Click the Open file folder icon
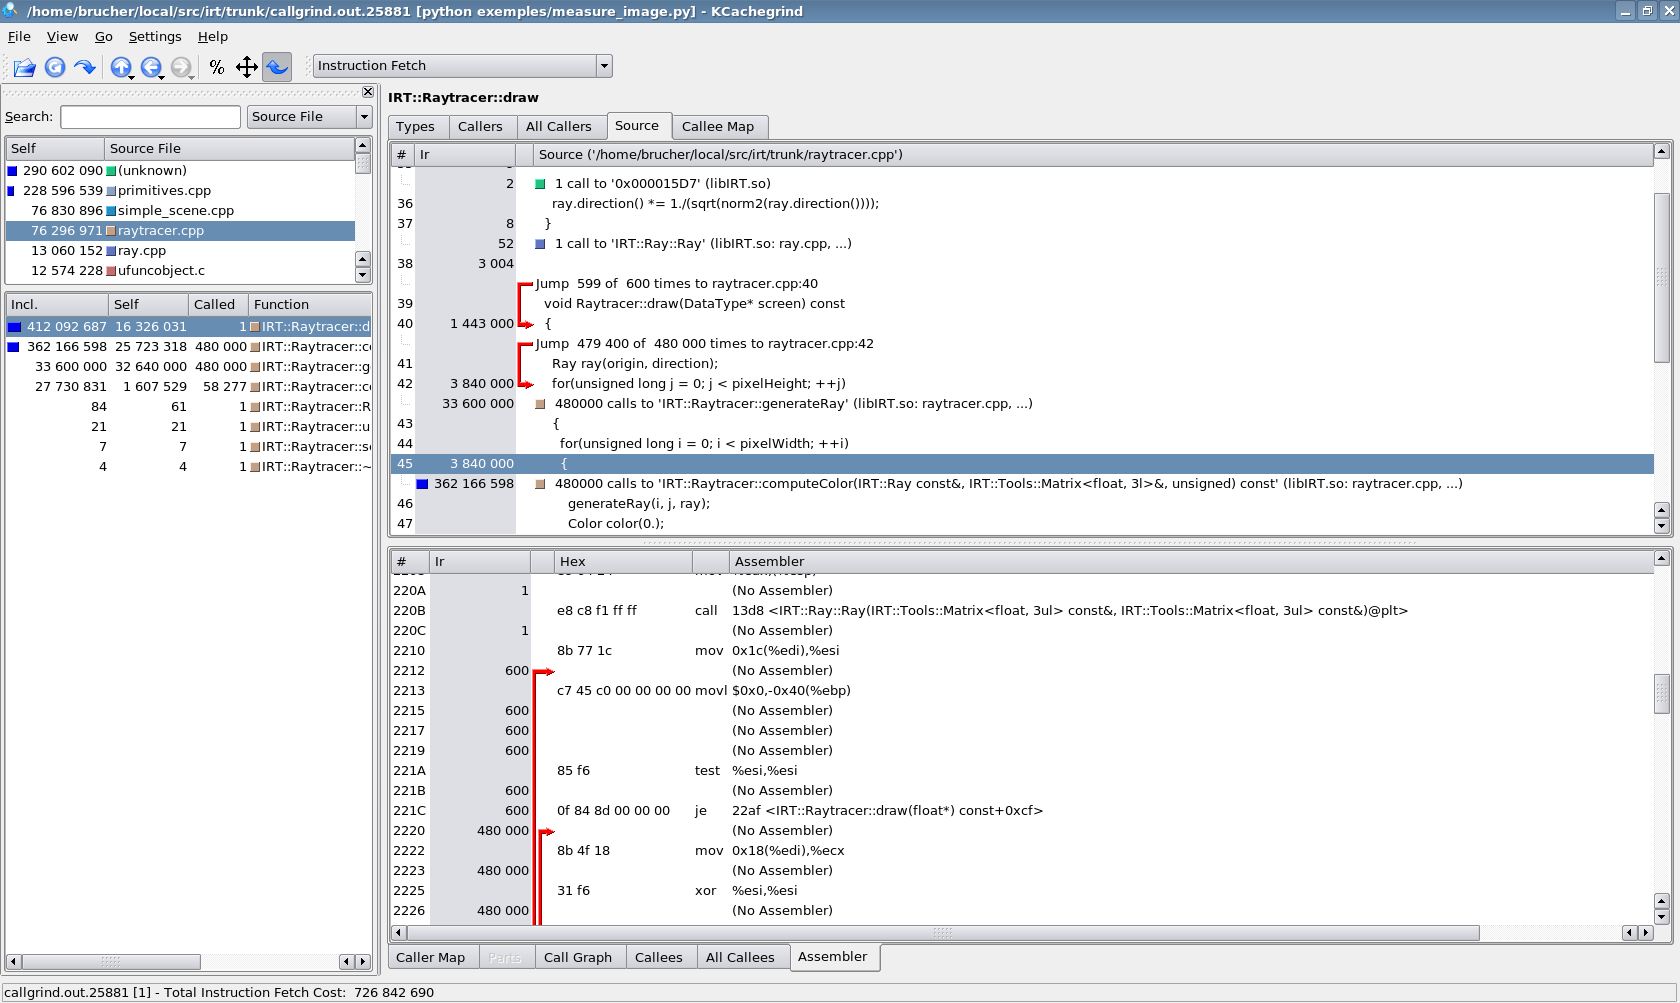 click(24, 67)
